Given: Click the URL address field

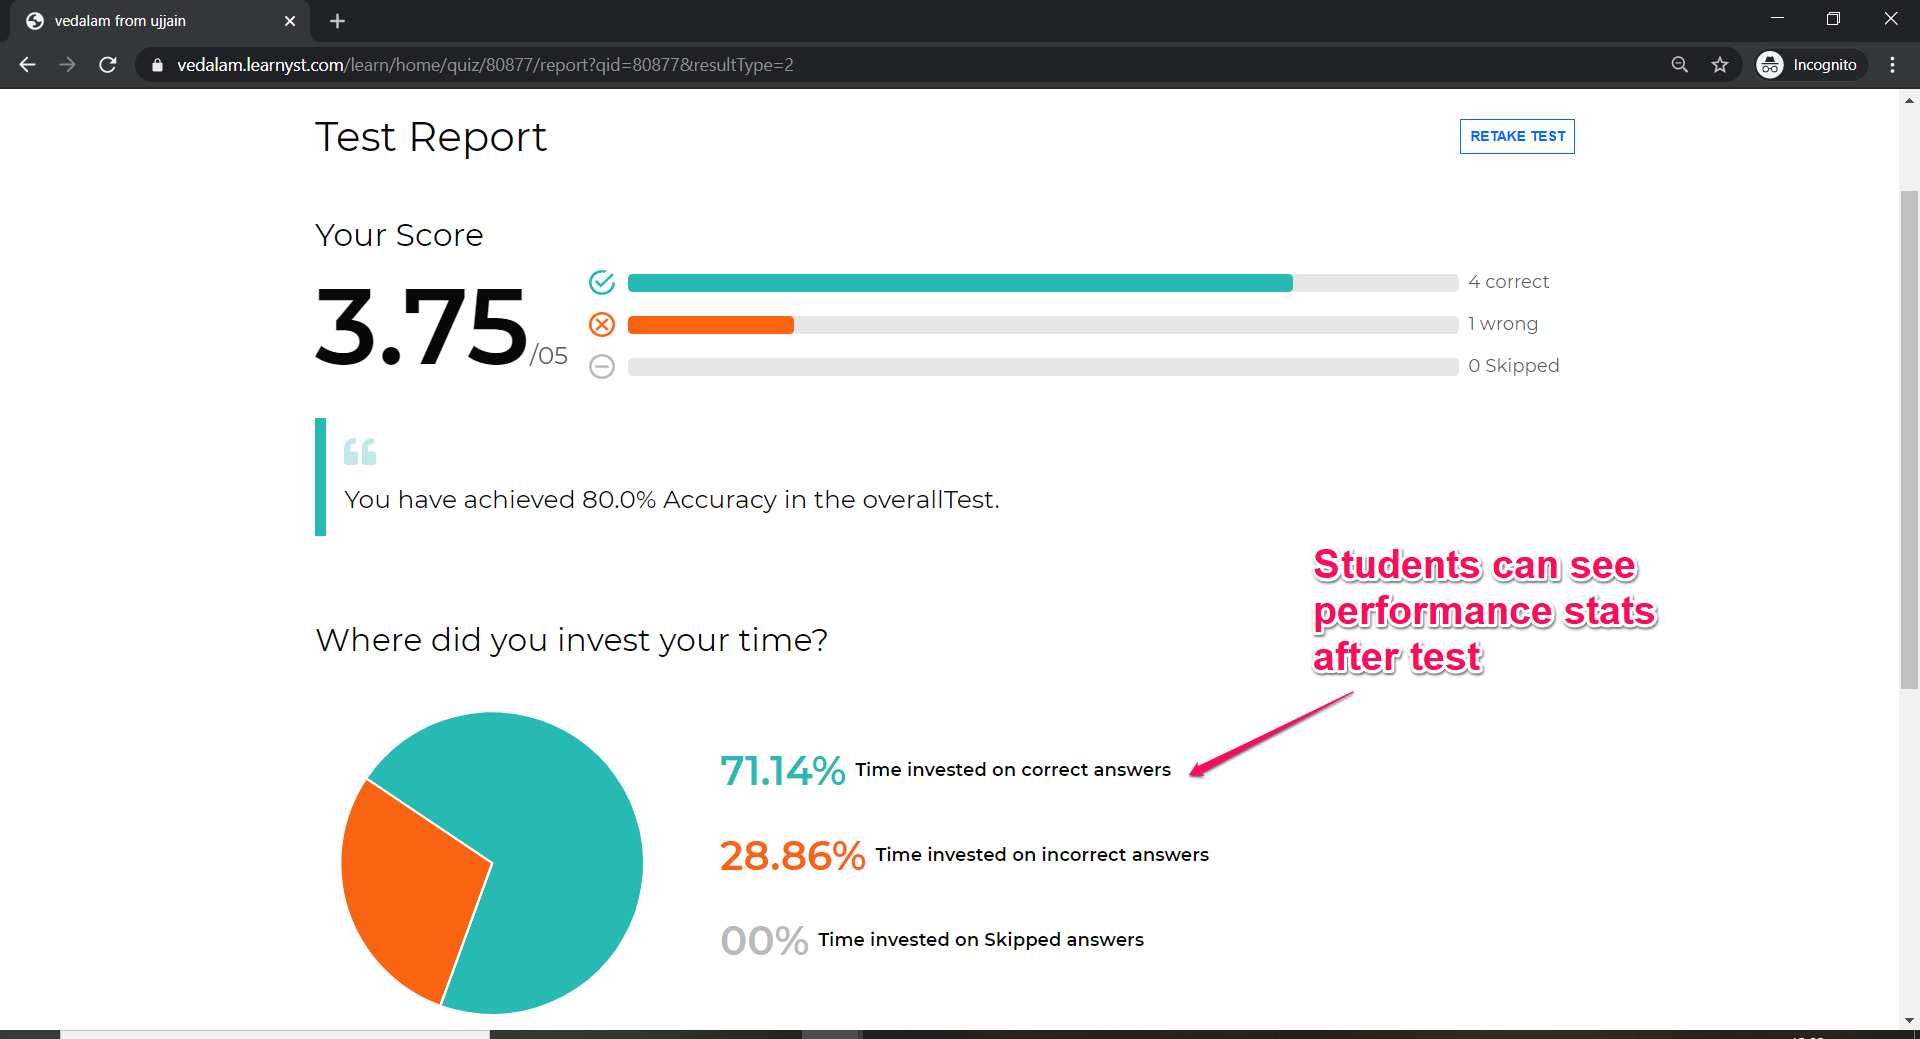Looking at the screenshot, I should [900, 65].
